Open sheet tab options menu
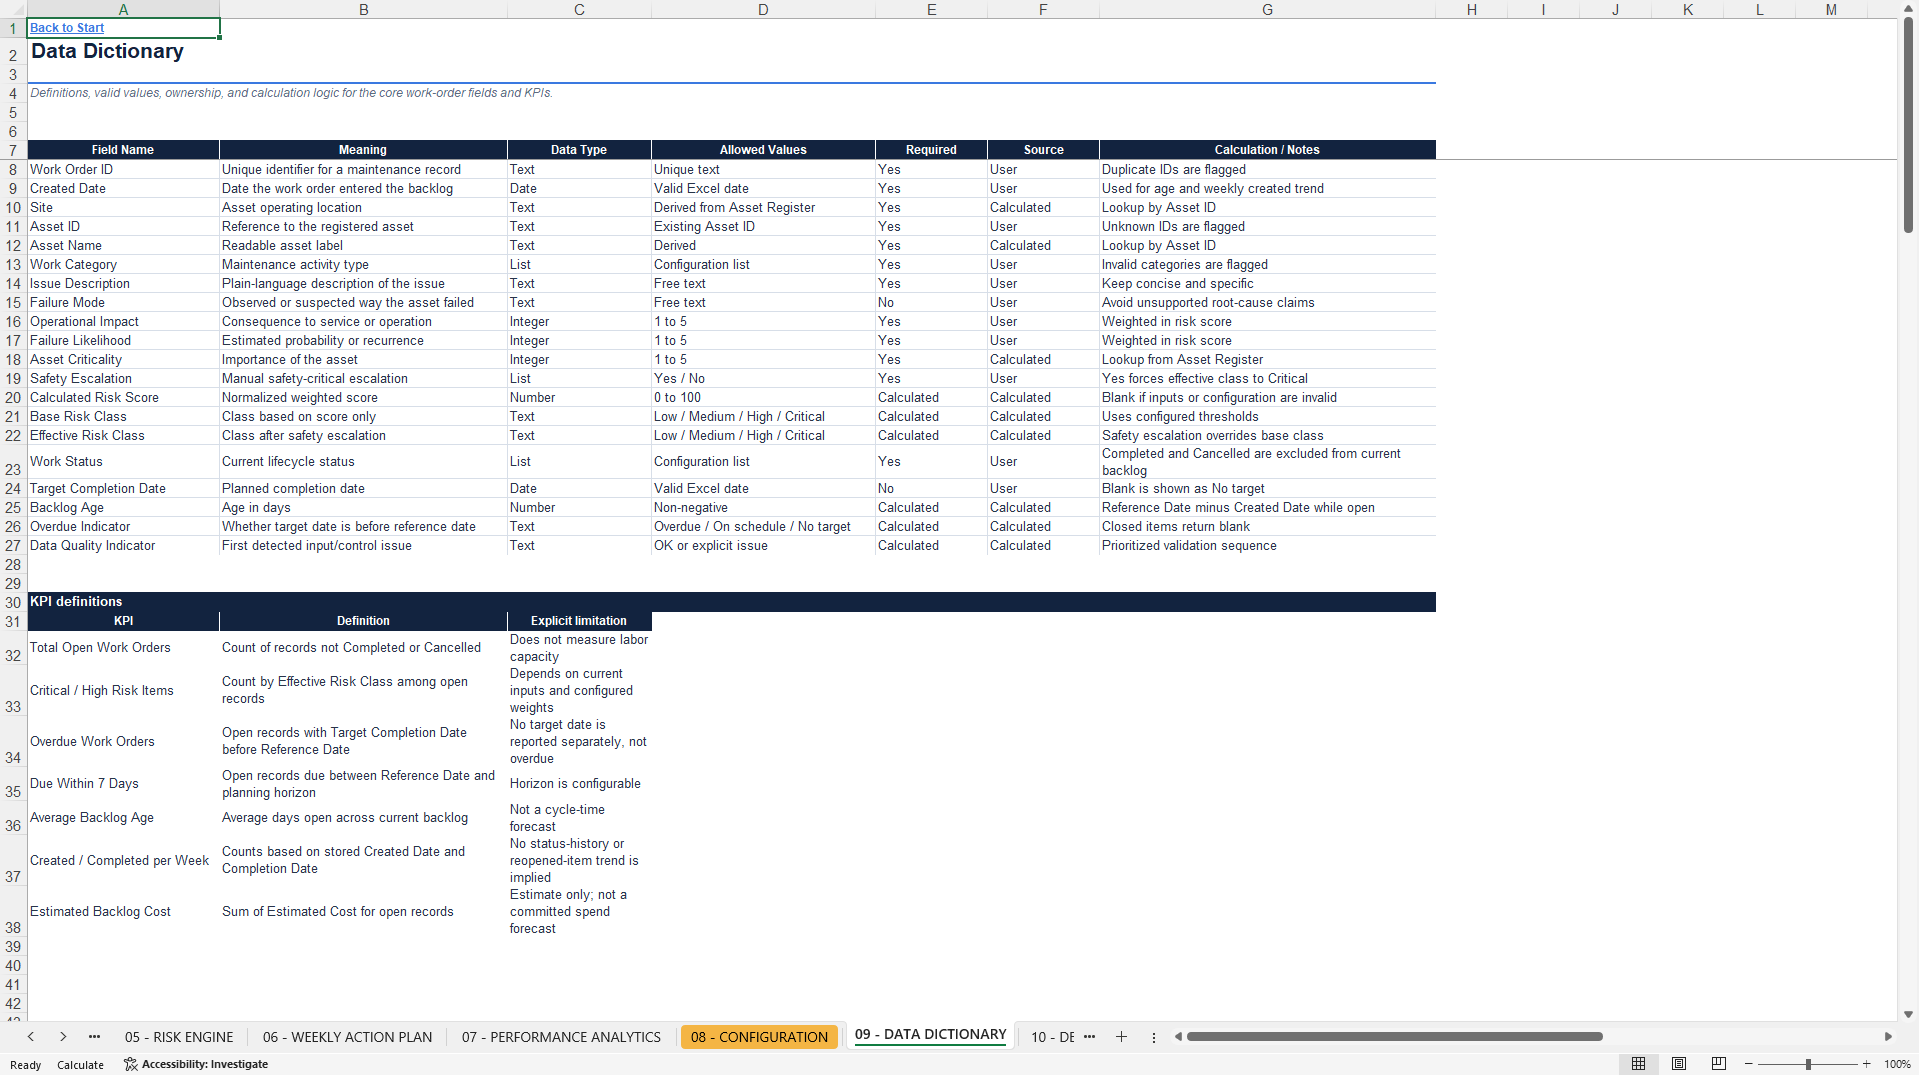Viewport: 1919px width, 1075px height. [x=1153, y=1037]
